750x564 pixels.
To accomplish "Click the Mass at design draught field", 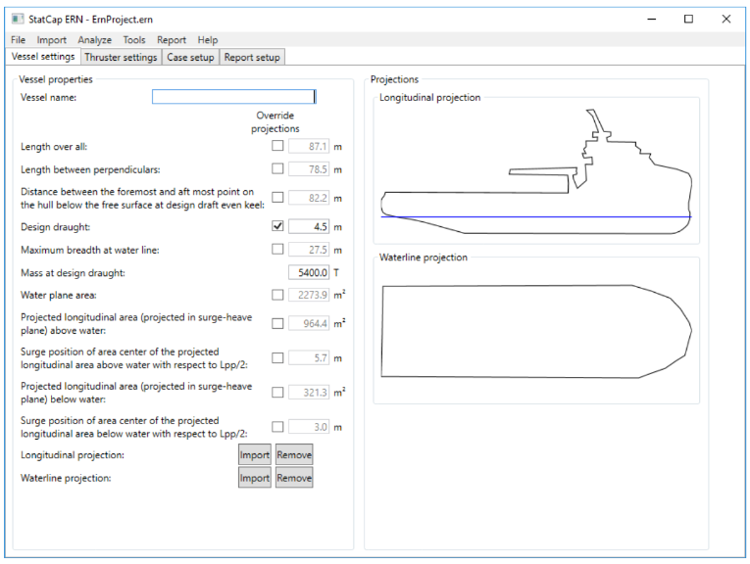I will pyautogui.click(x=309, y=272).
